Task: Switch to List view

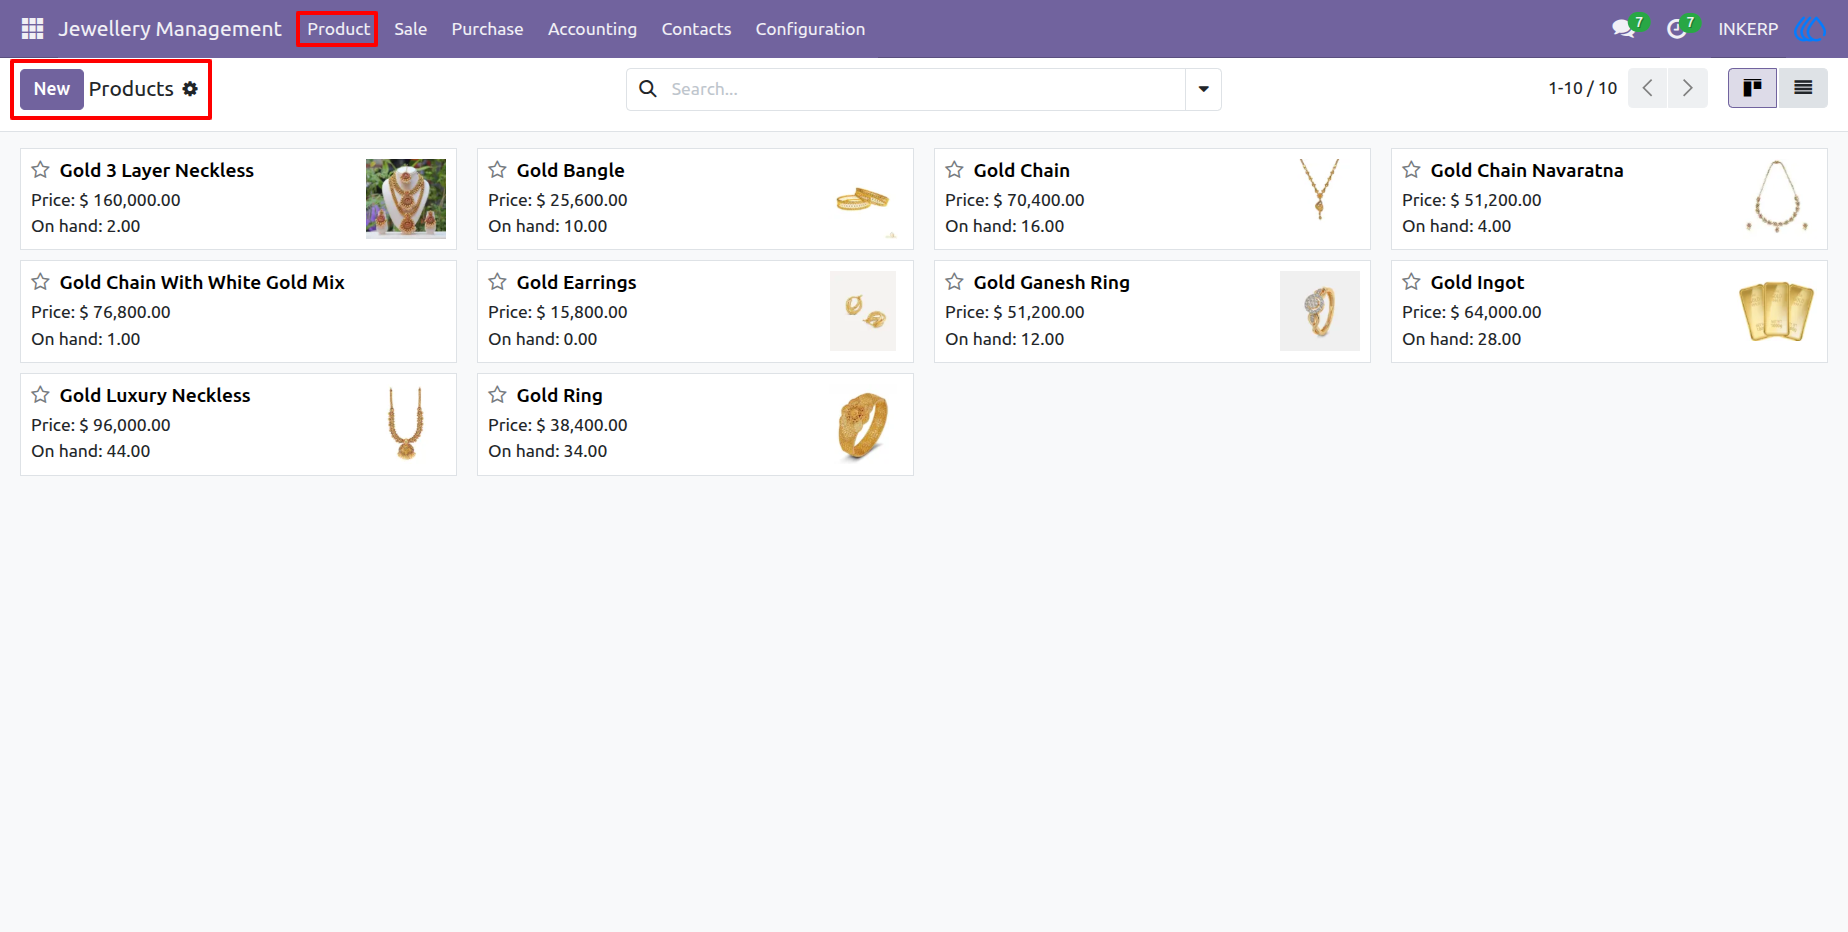Action: 1803,88
